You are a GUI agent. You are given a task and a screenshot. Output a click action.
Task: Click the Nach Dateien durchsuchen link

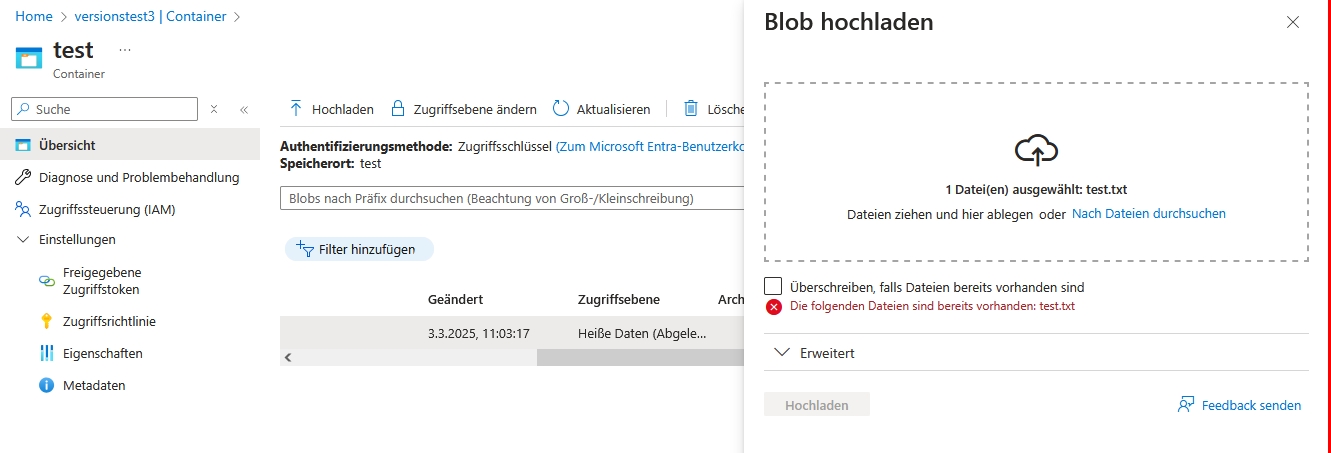point(1148,213)
